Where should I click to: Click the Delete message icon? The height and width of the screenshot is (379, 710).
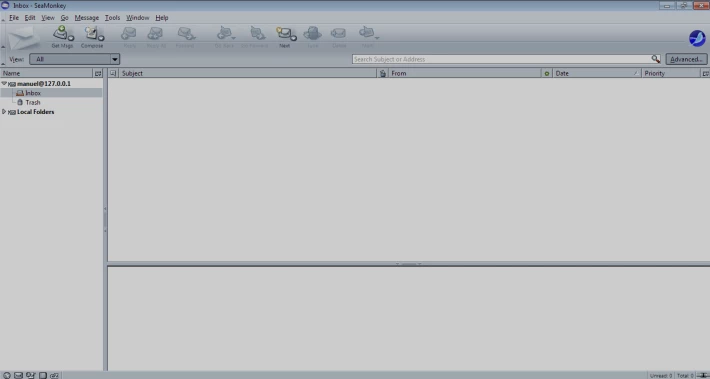(x=338, y=34)
